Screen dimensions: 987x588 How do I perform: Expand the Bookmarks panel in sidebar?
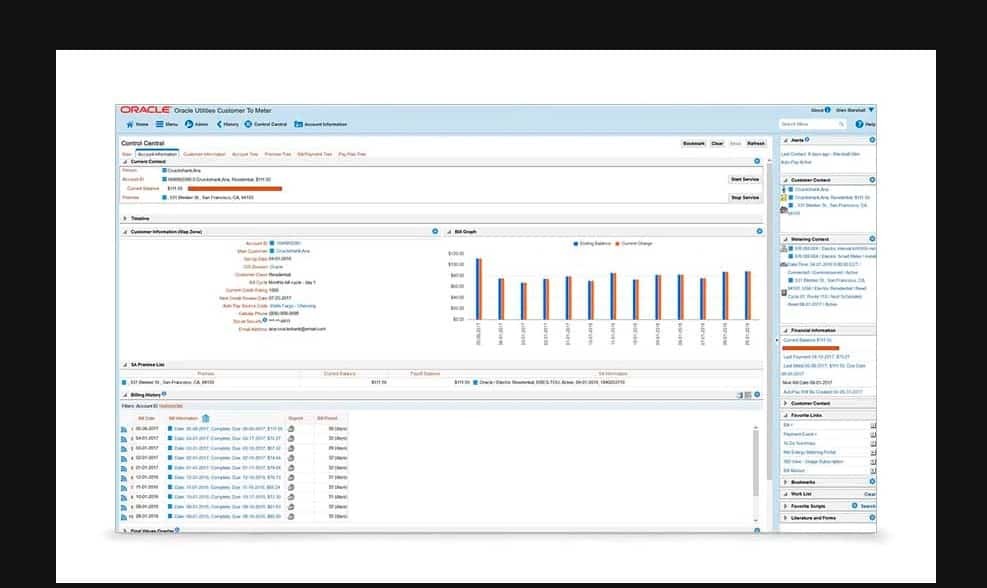(x=785, y=482)
